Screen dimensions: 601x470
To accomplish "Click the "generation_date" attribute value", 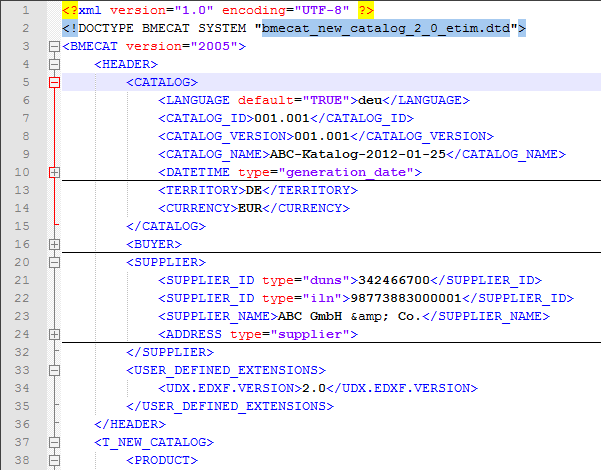I will coord(346,173).
